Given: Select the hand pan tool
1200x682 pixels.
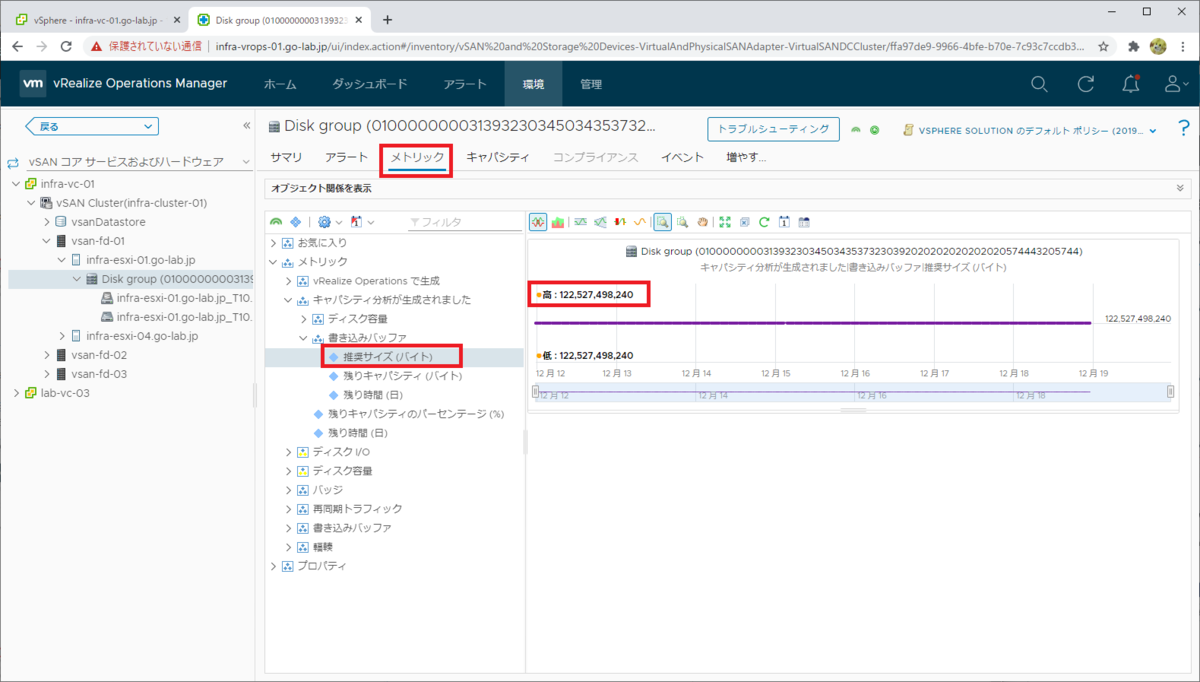Looking at the screenshot, I should point(702,222).
